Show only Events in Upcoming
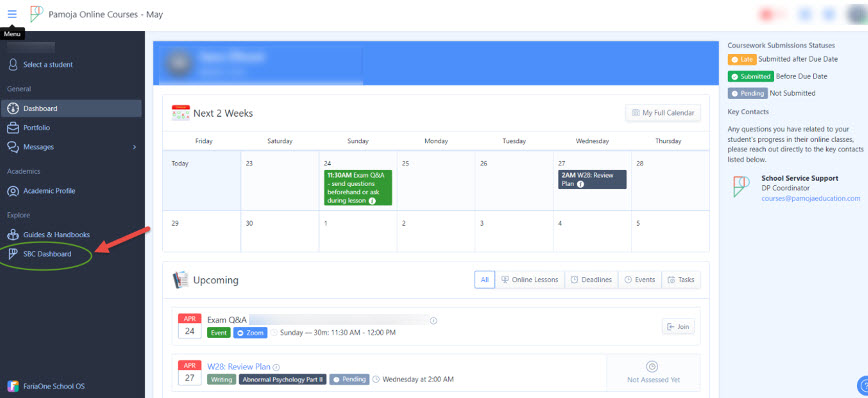Screen dimensions: 868x398 pos(640,280)
